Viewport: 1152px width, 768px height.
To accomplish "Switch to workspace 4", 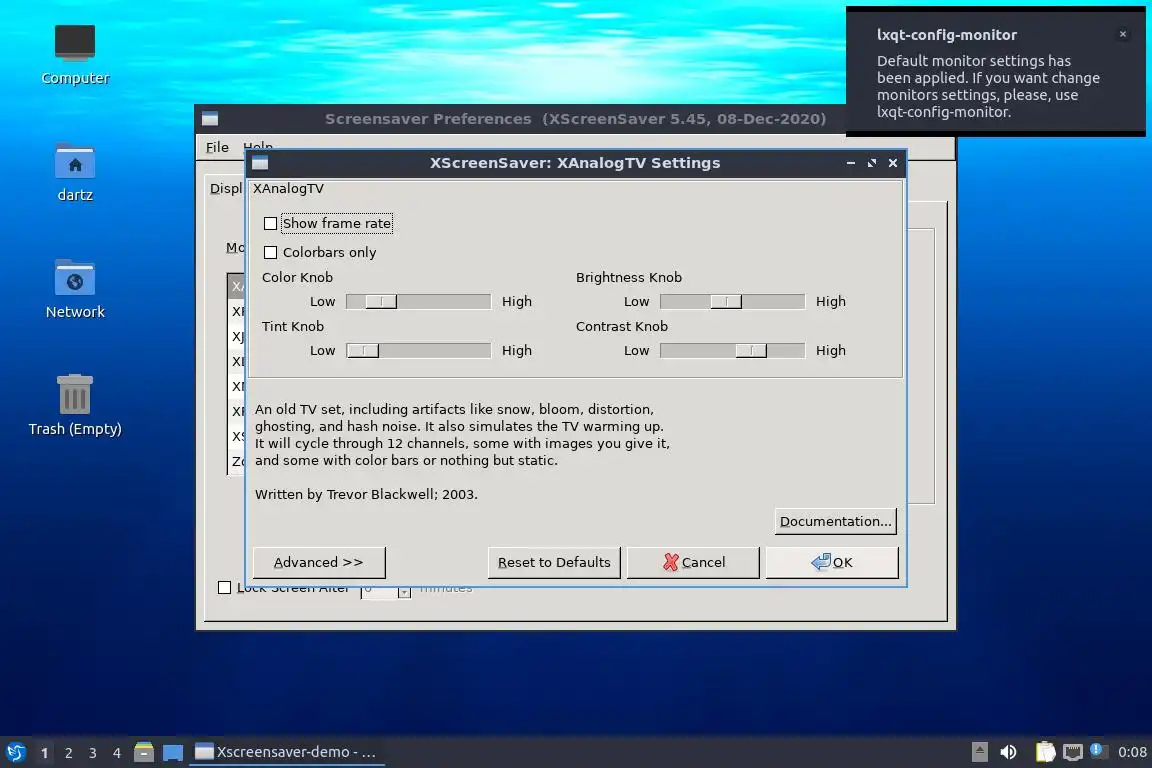I will coord(117,753).
